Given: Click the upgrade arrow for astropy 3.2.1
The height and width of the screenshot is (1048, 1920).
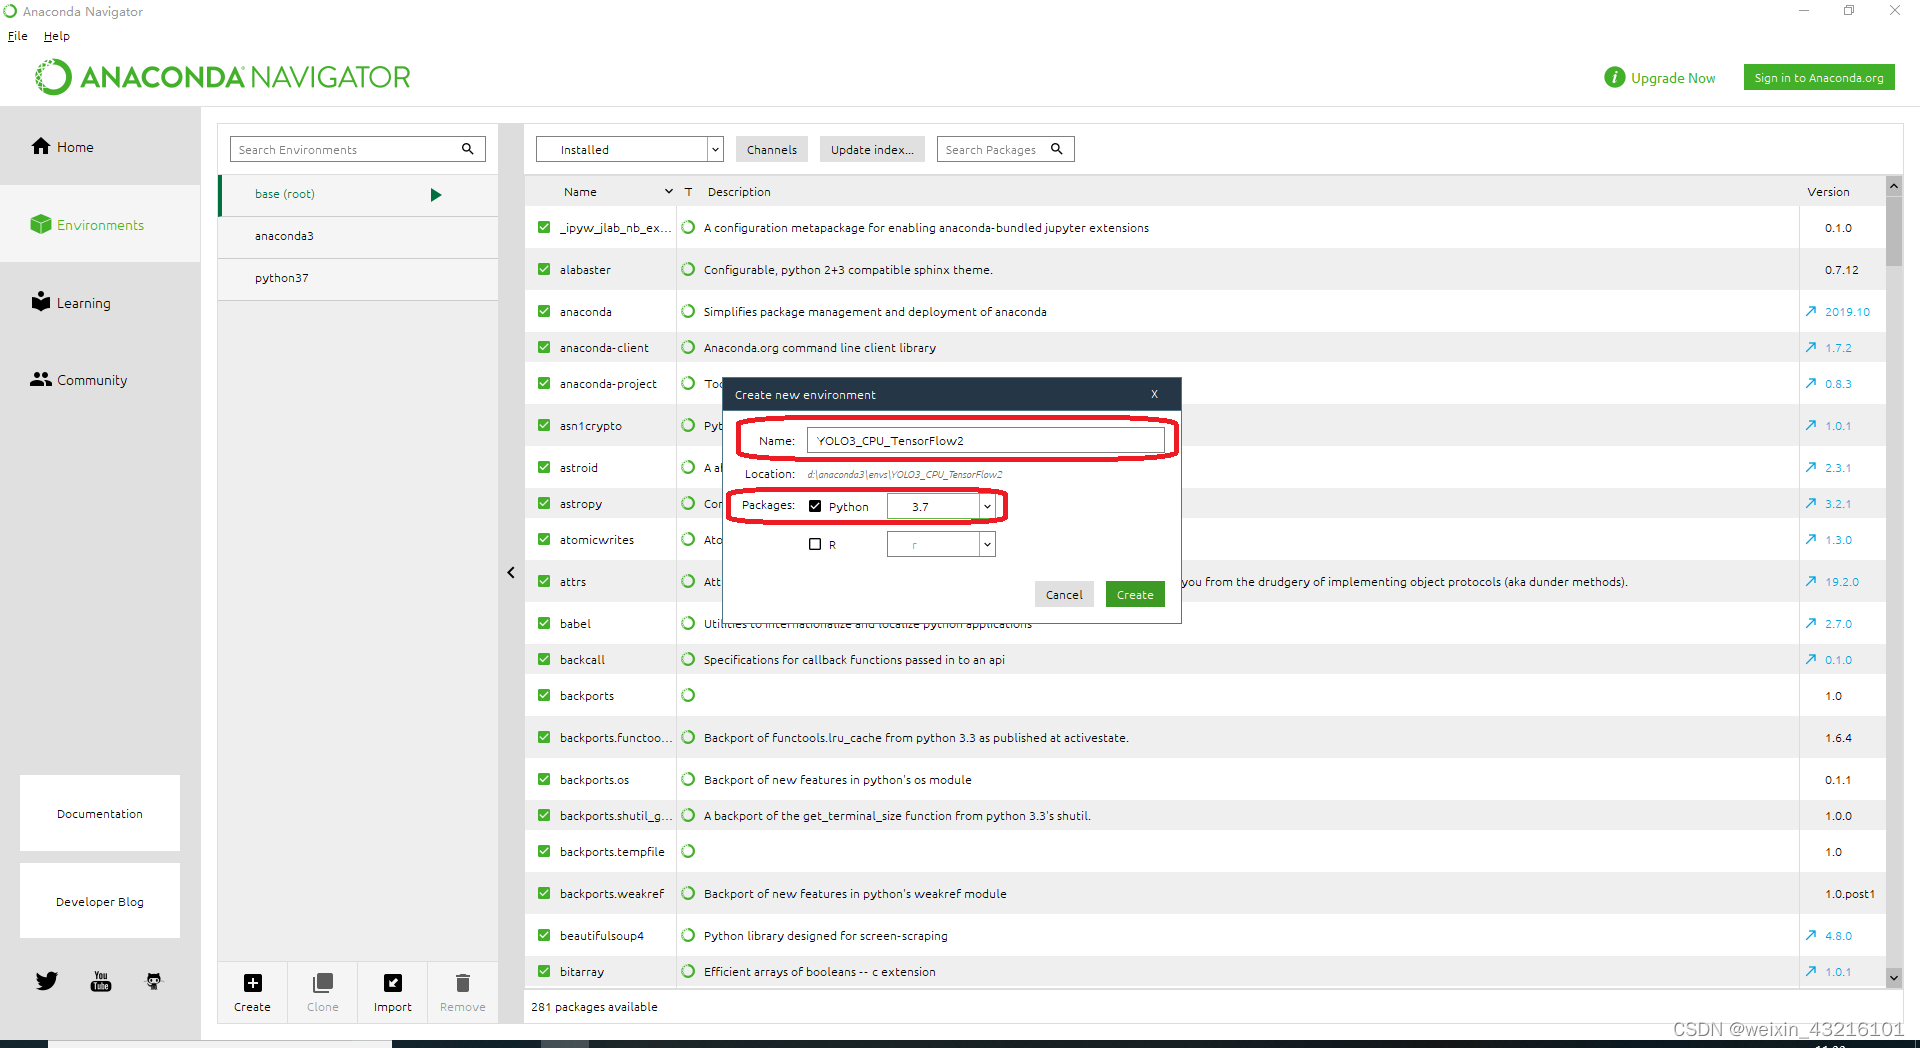Looking at the screenshot, I should [x=1811, y=504].
